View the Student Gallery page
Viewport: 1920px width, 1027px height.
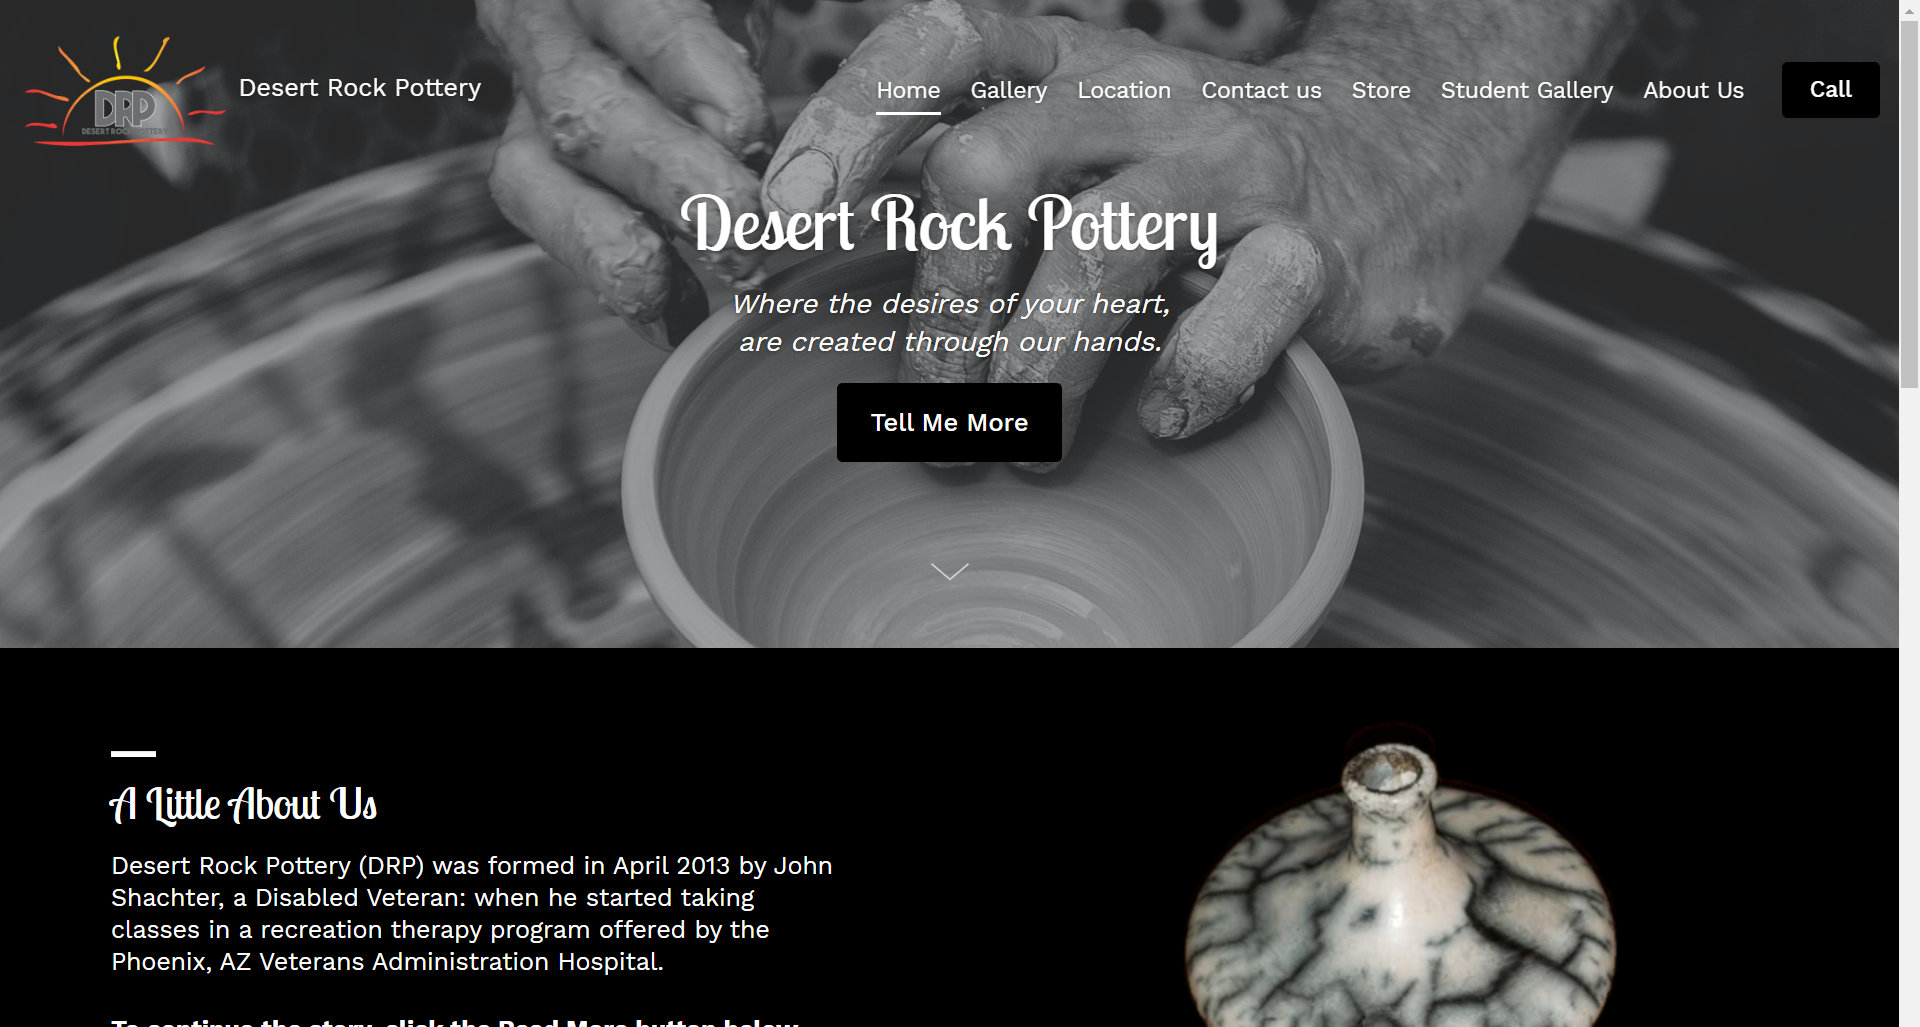(x=1526, y=90)
